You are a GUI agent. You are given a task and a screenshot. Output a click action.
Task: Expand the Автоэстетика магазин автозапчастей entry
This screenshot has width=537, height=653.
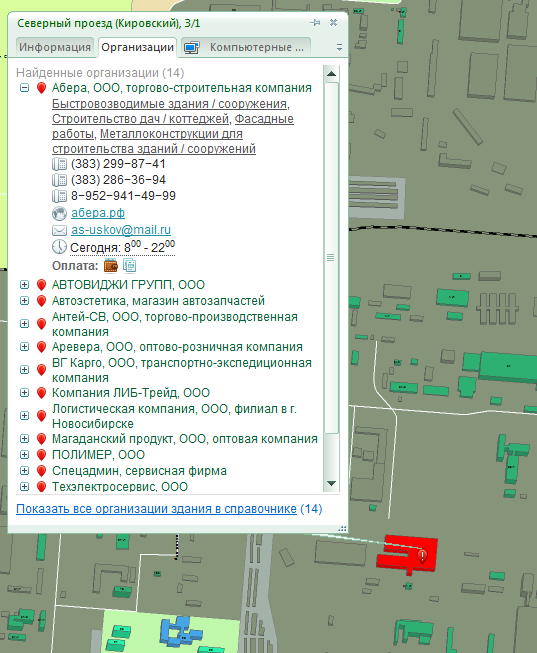click(x=25, y=300)
